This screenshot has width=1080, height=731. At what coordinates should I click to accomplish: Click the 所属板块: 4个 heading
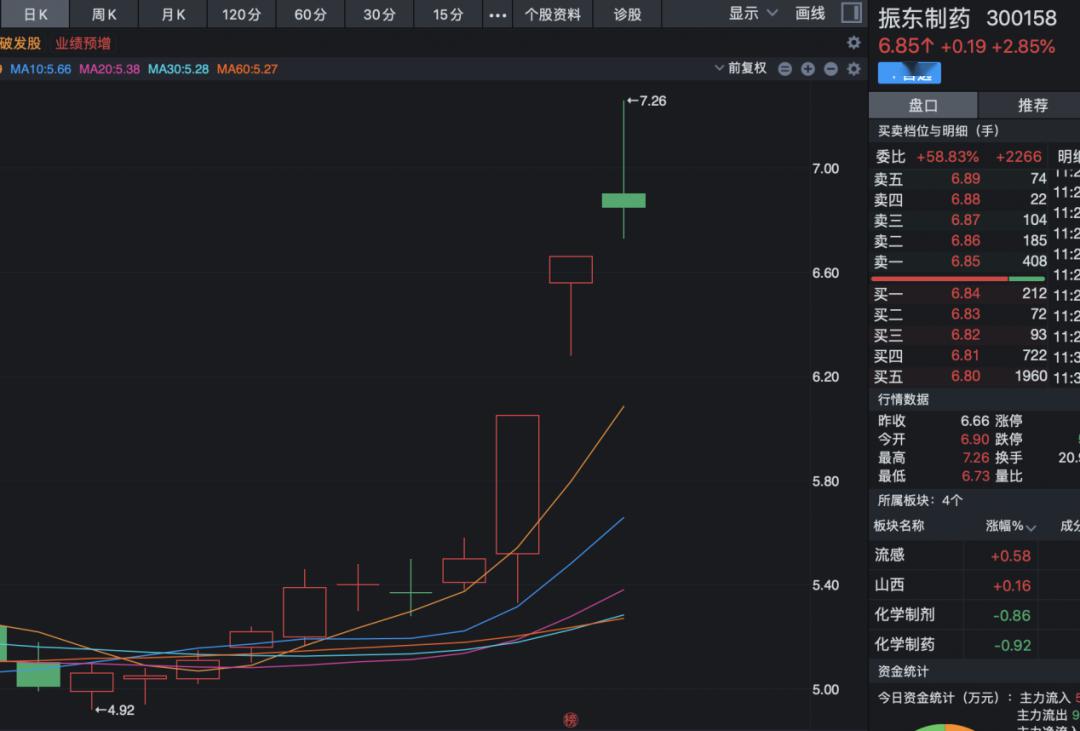(x=920, y=501)
